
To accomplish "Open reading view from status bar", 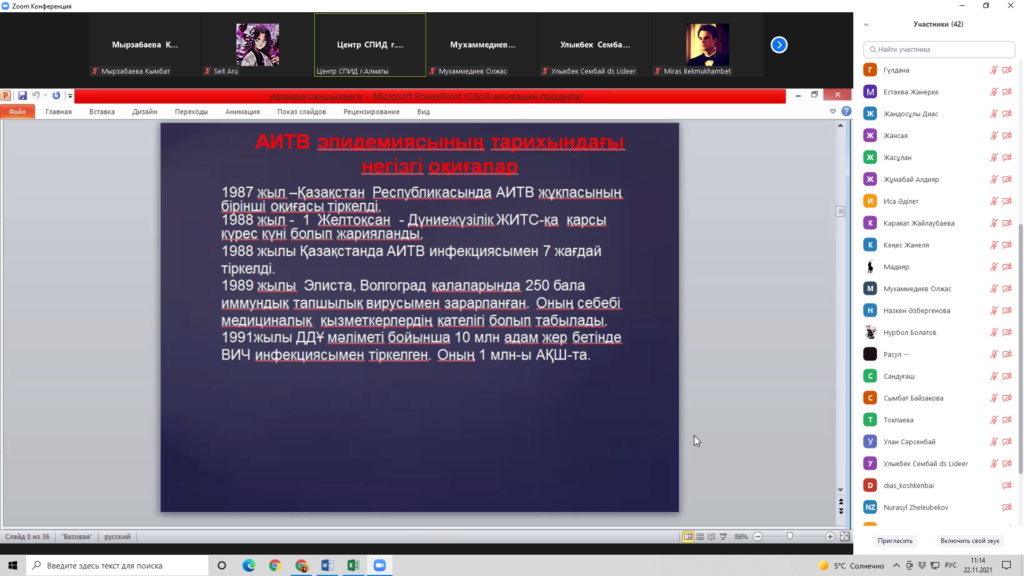I will pyautogui.click(x=711, y=537).
